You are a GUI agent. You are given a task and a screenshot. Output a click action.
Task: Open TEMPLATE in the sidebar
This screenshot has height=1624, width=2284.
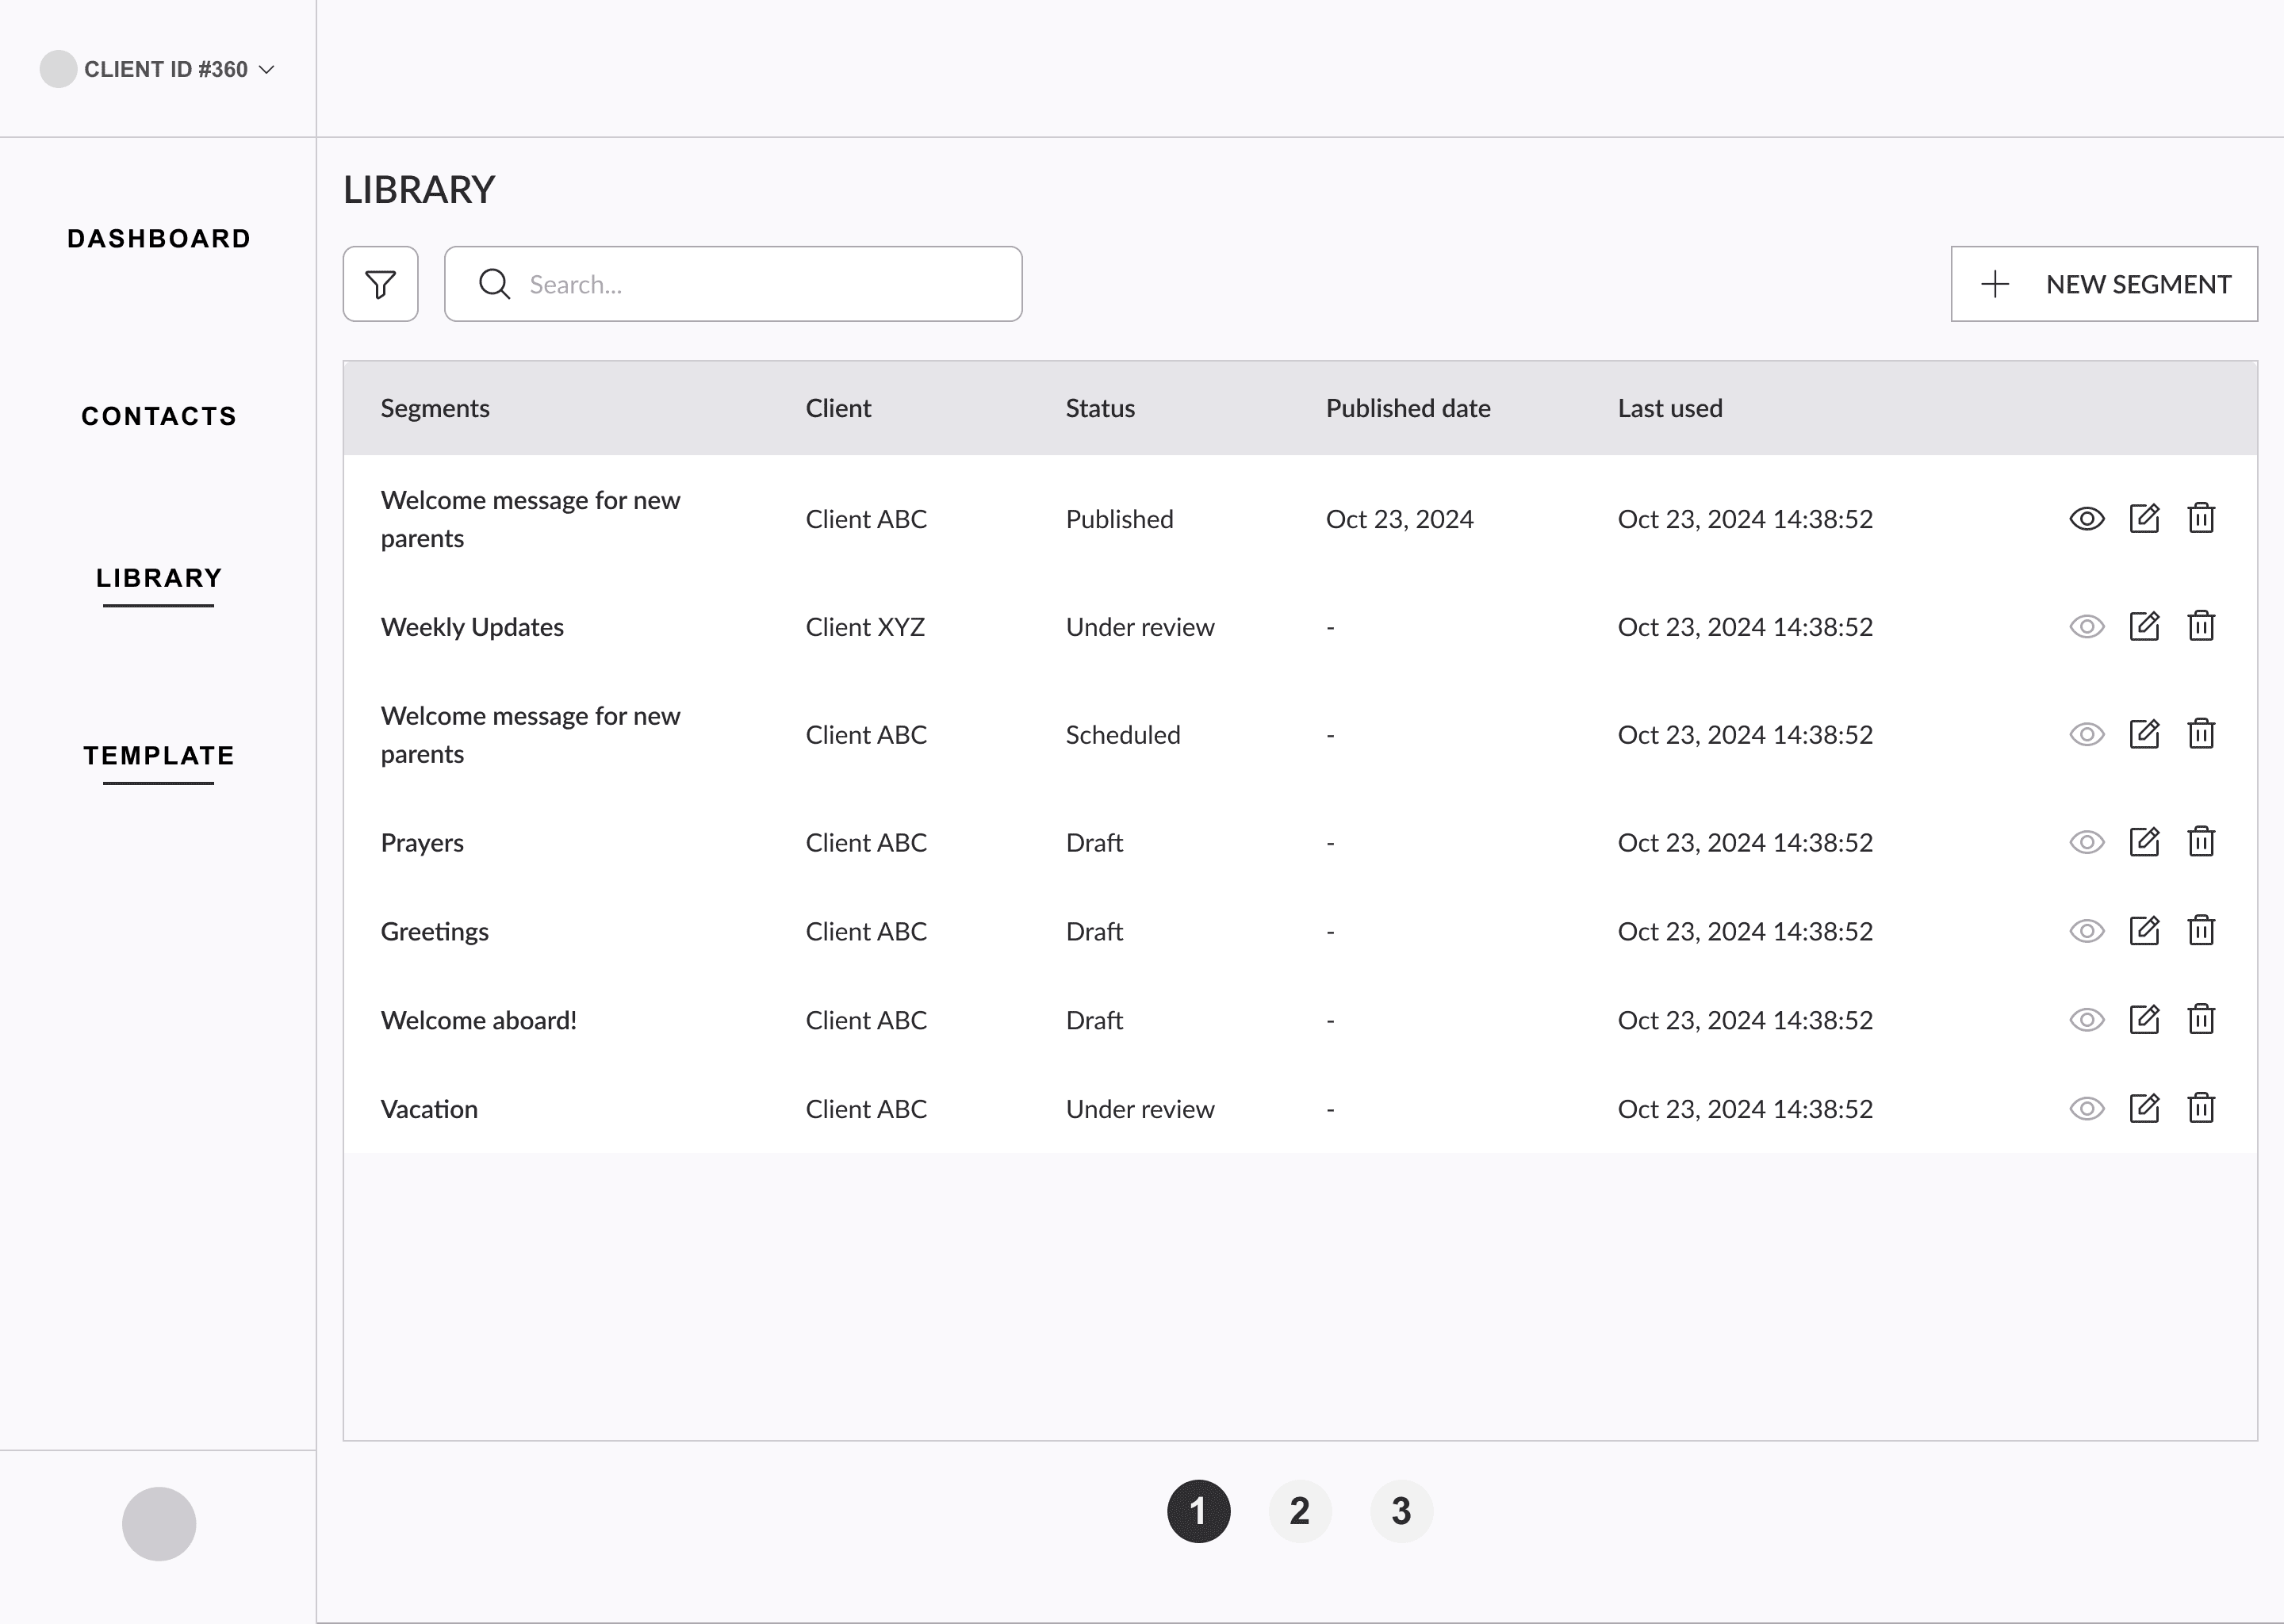coord(159,756)
